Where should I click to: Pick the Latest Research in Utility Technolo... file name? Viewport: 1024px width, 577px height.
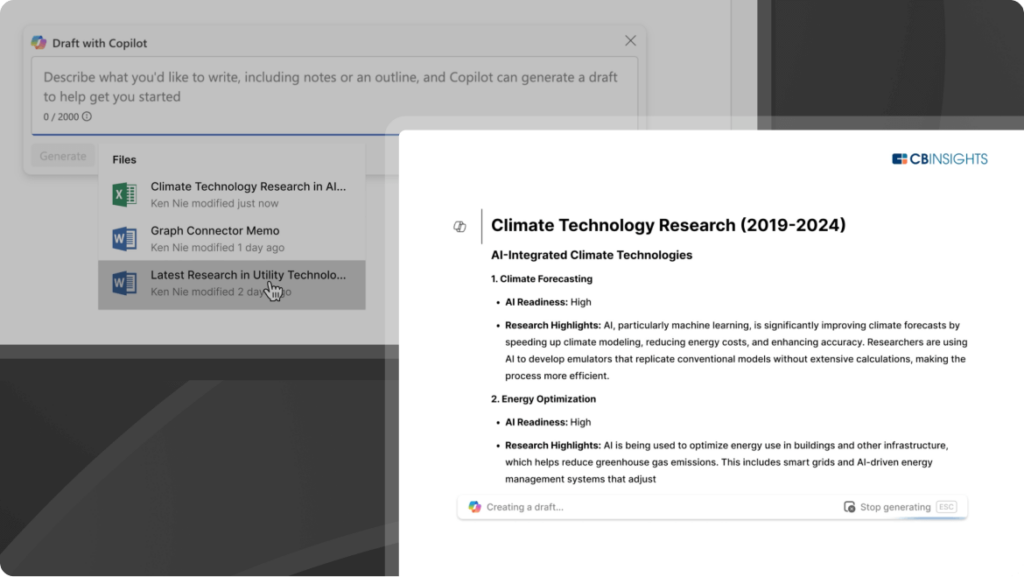tap(247, 275)
